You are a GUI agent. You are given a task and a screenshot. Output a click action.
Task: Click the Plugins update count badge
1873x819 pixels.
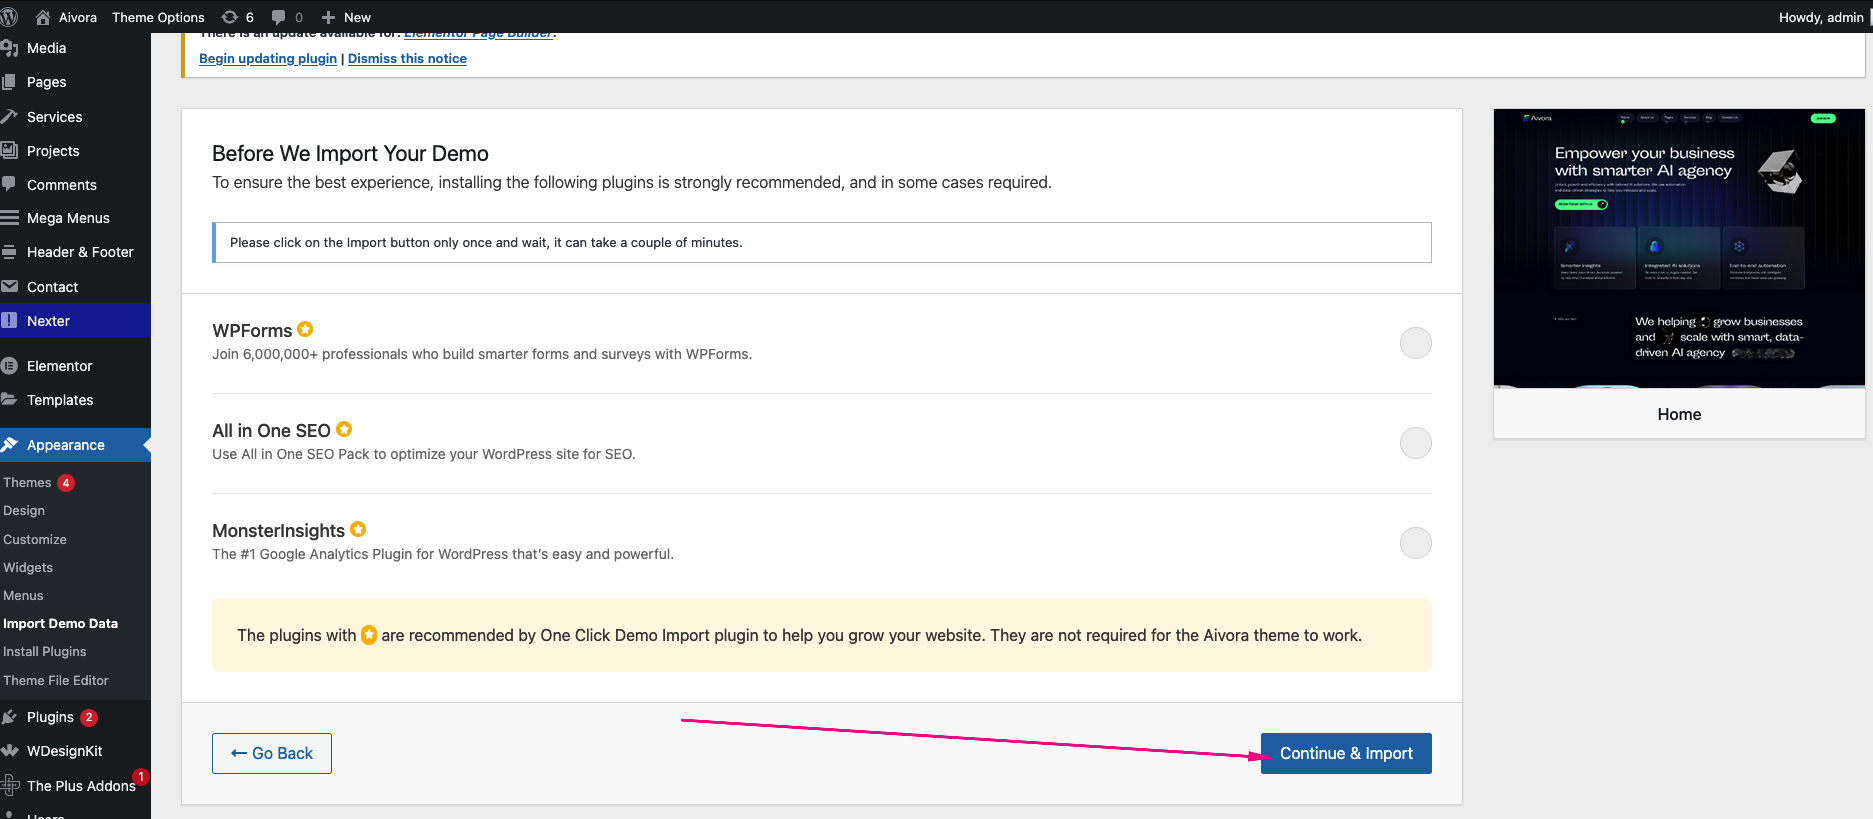pyautogui.click(x=89, y=717)
